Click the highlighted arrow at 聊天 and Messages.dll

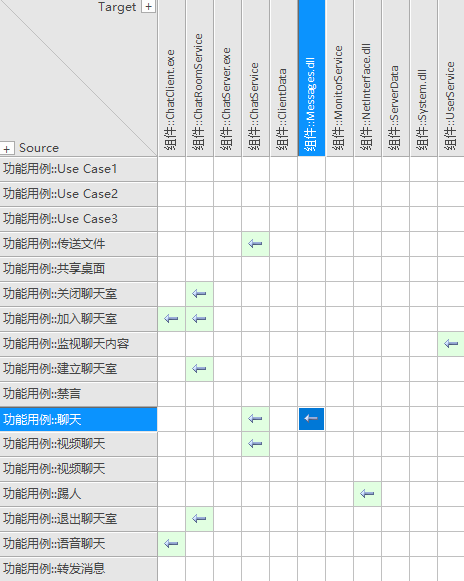[311, 419]
